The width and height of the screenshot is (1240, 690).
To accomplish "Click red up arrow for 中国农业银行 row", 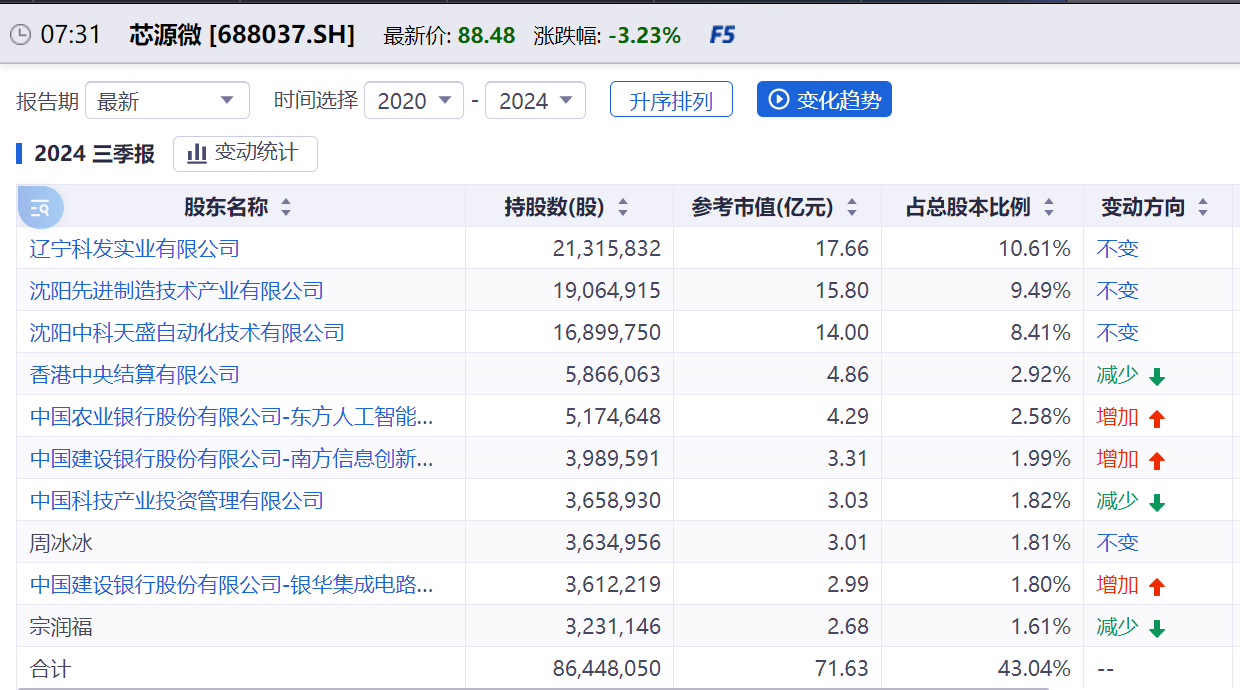I will (1157, 419).
